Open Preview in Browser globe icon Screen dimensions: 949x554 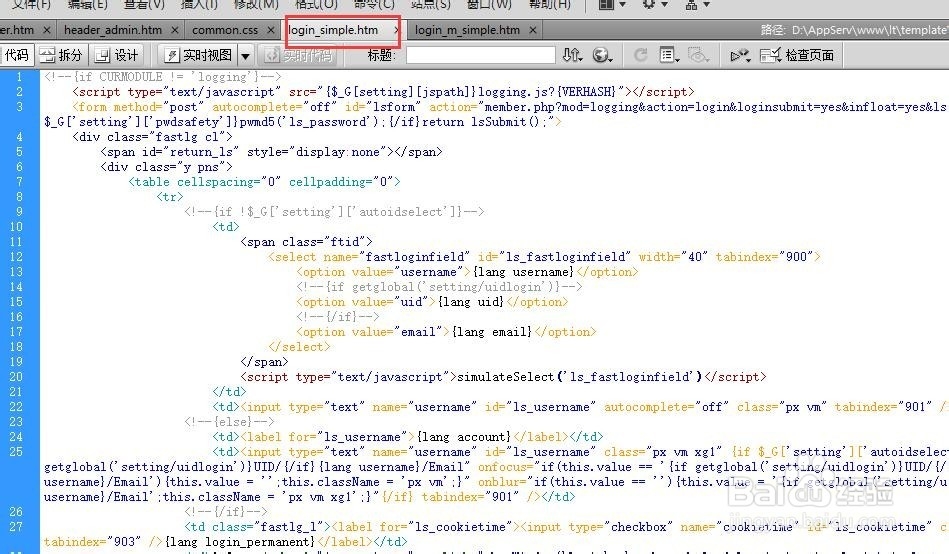pos(602,55)
